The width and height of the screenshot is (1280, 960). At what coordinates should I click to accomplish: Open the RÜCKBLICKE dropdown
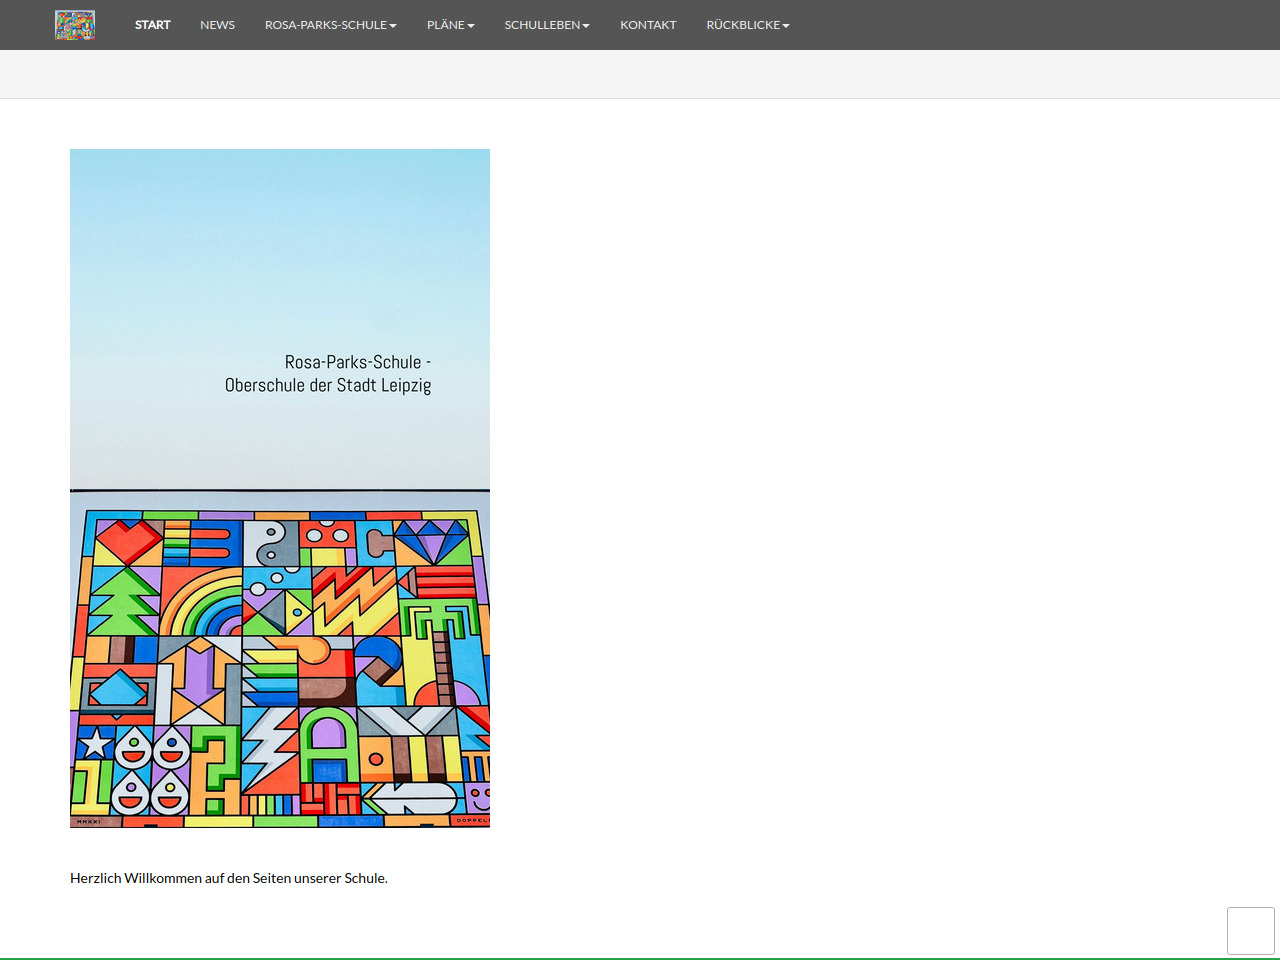[743, 25]
